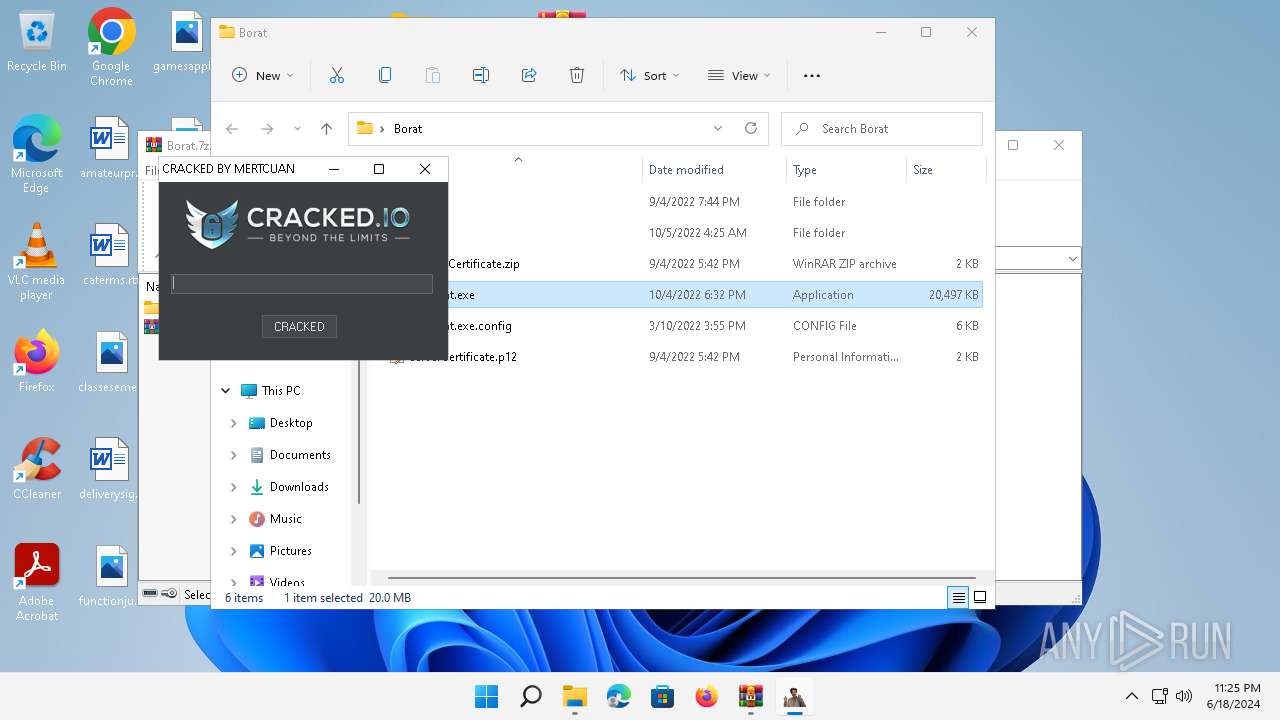Refresh the Borat folder view
The image size is (1280, 720).
click(x=751, y=128)
